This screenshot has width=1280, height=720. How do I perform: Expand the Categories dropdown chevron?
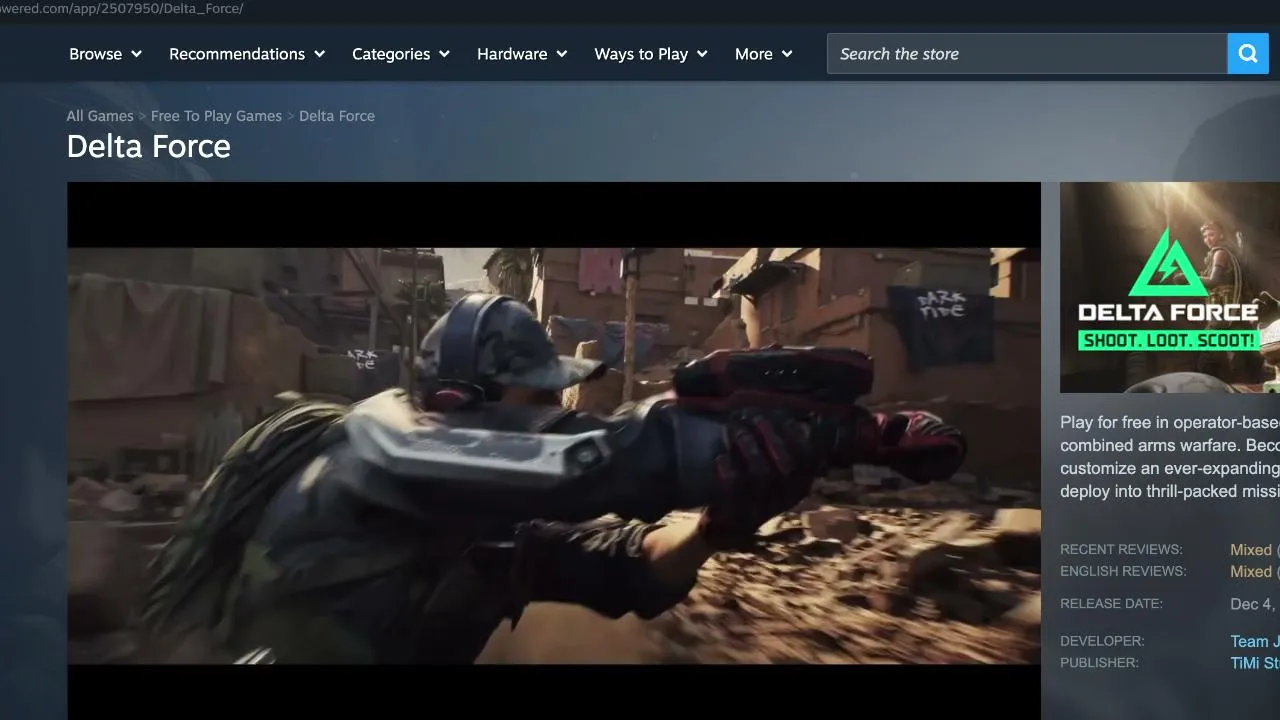(444, 54)
